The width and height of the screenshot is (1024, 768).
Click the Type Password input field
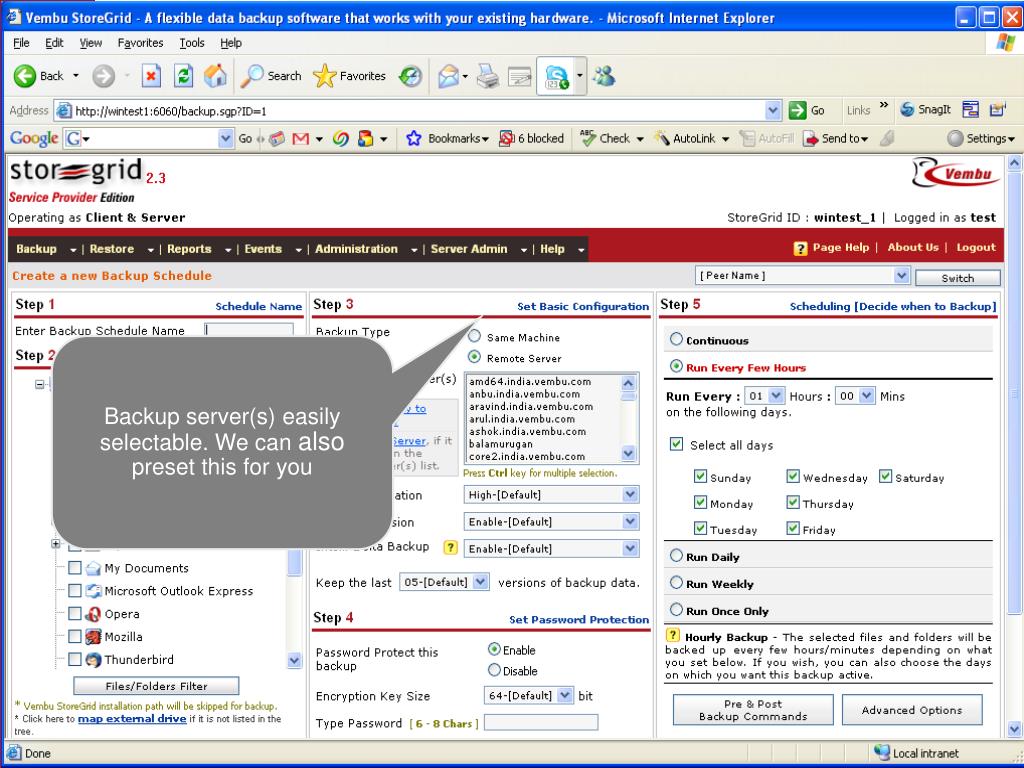pyautogui.click(x=541, y=722)
